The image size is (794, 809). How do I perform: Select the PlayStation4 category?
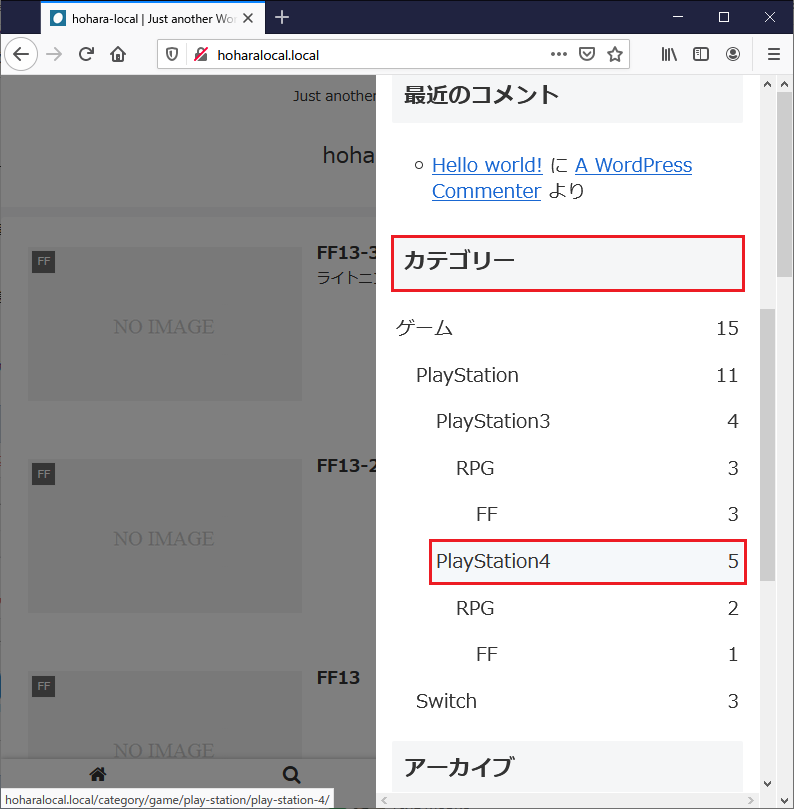[x=493, y=562]
